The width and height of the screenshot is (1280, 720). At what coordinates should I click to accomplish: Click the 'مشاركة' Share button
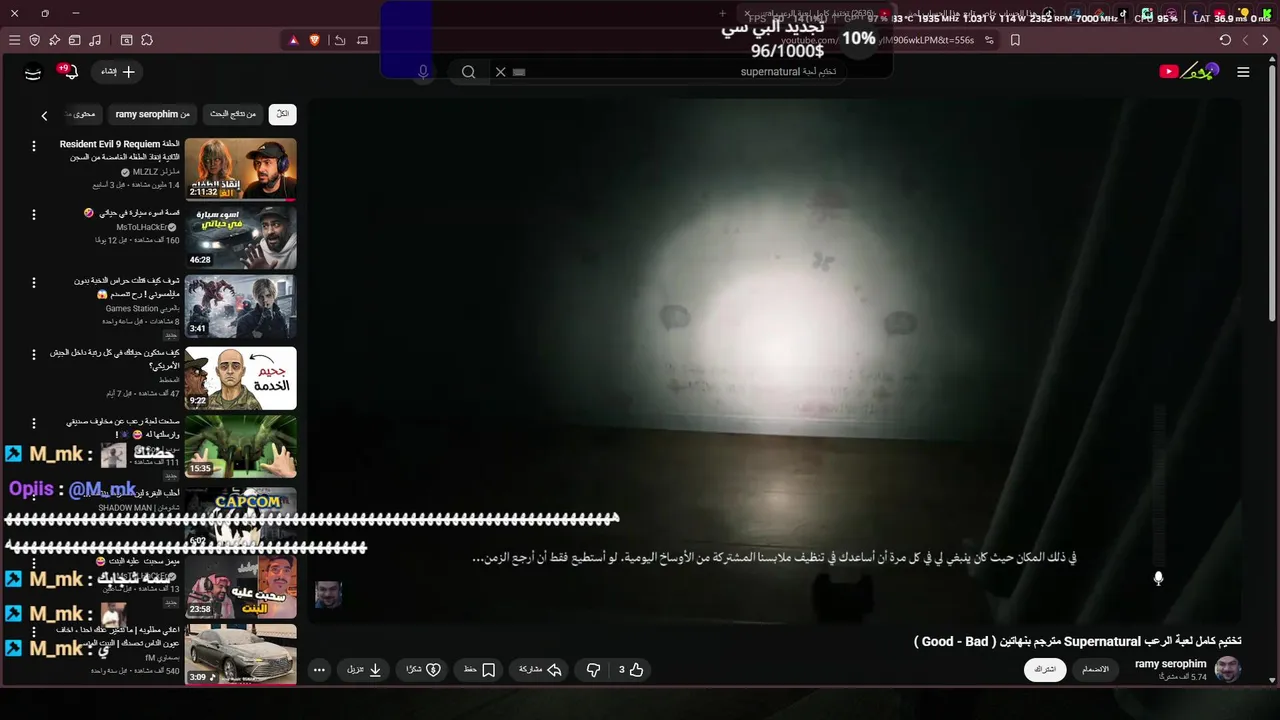pyautogui.click(x=539, y=670)
